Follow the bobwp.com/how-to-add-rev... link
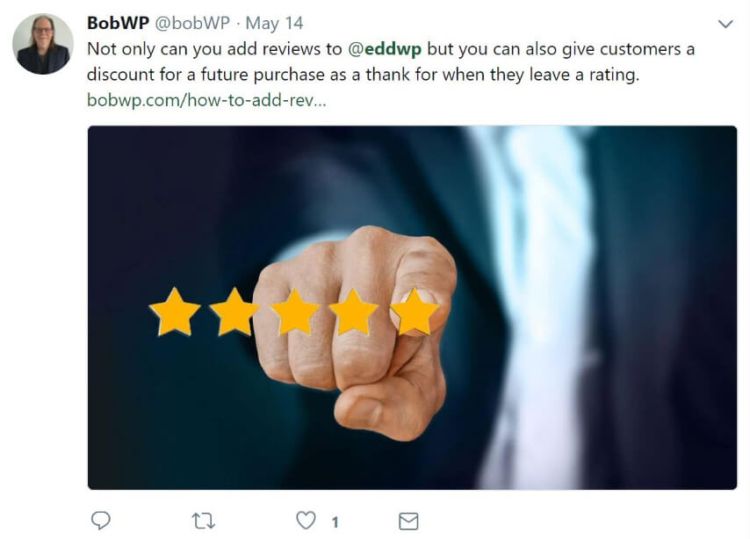The width and height of the screenshot is (750, 539). point(207,100)
